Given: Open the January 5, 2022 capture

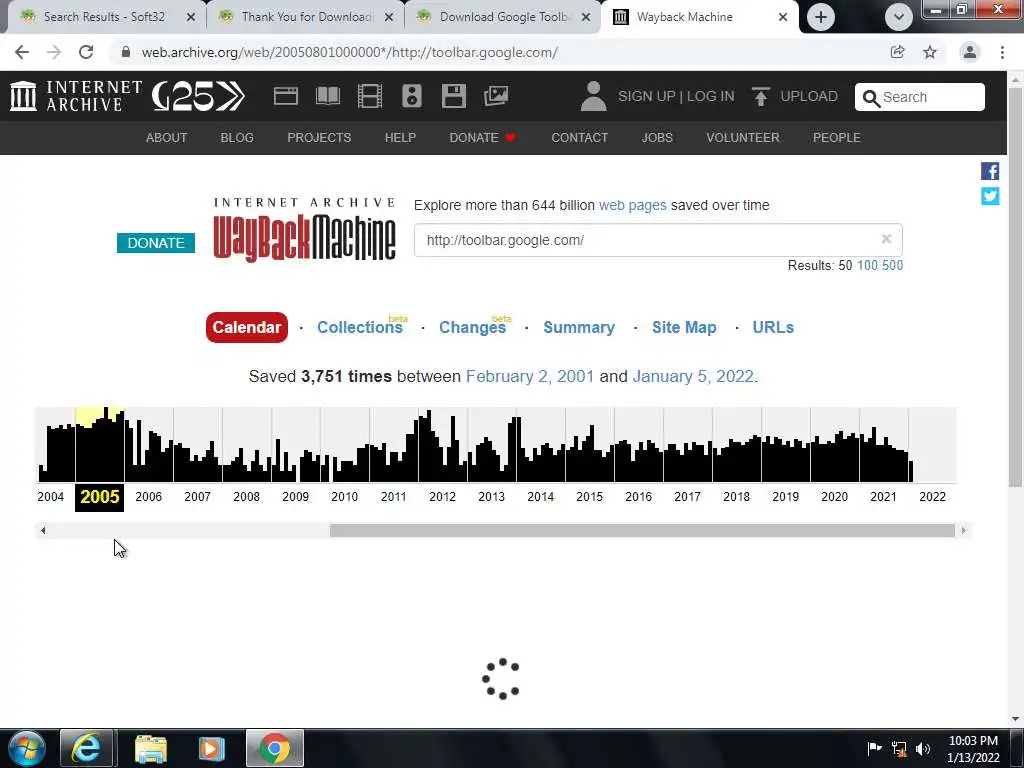Looking at the screenshot, I should (693, 376).
